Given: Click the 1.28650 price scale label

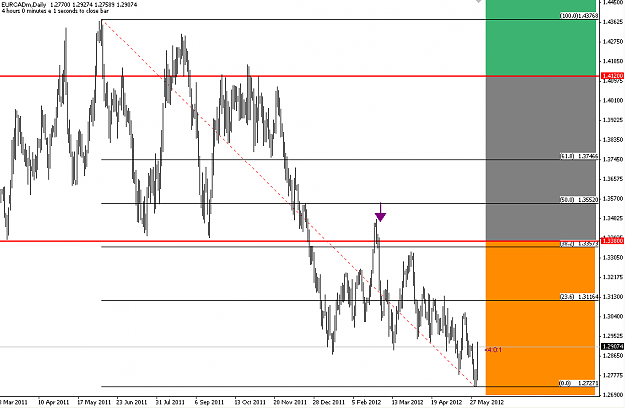Looking at the screenshot, I should [x=613, y=355].
